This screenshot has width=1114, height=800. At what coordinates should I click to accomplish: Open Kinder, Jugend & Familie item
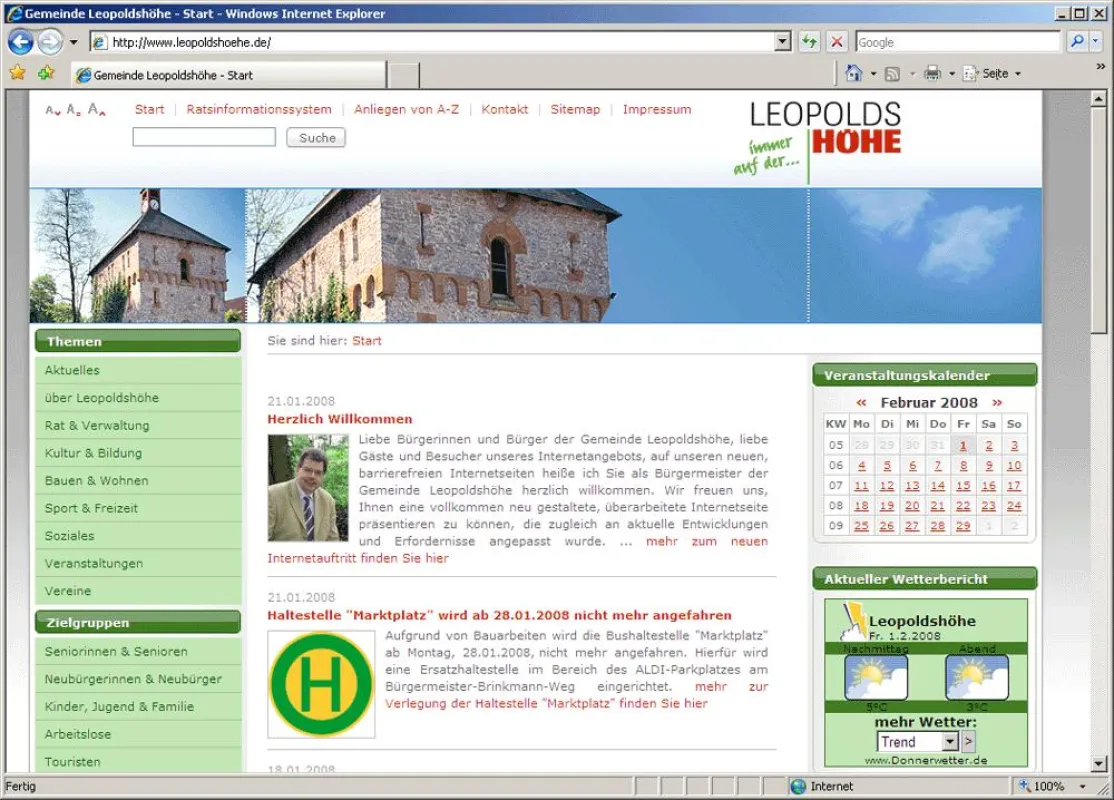[x=138, y=707]
